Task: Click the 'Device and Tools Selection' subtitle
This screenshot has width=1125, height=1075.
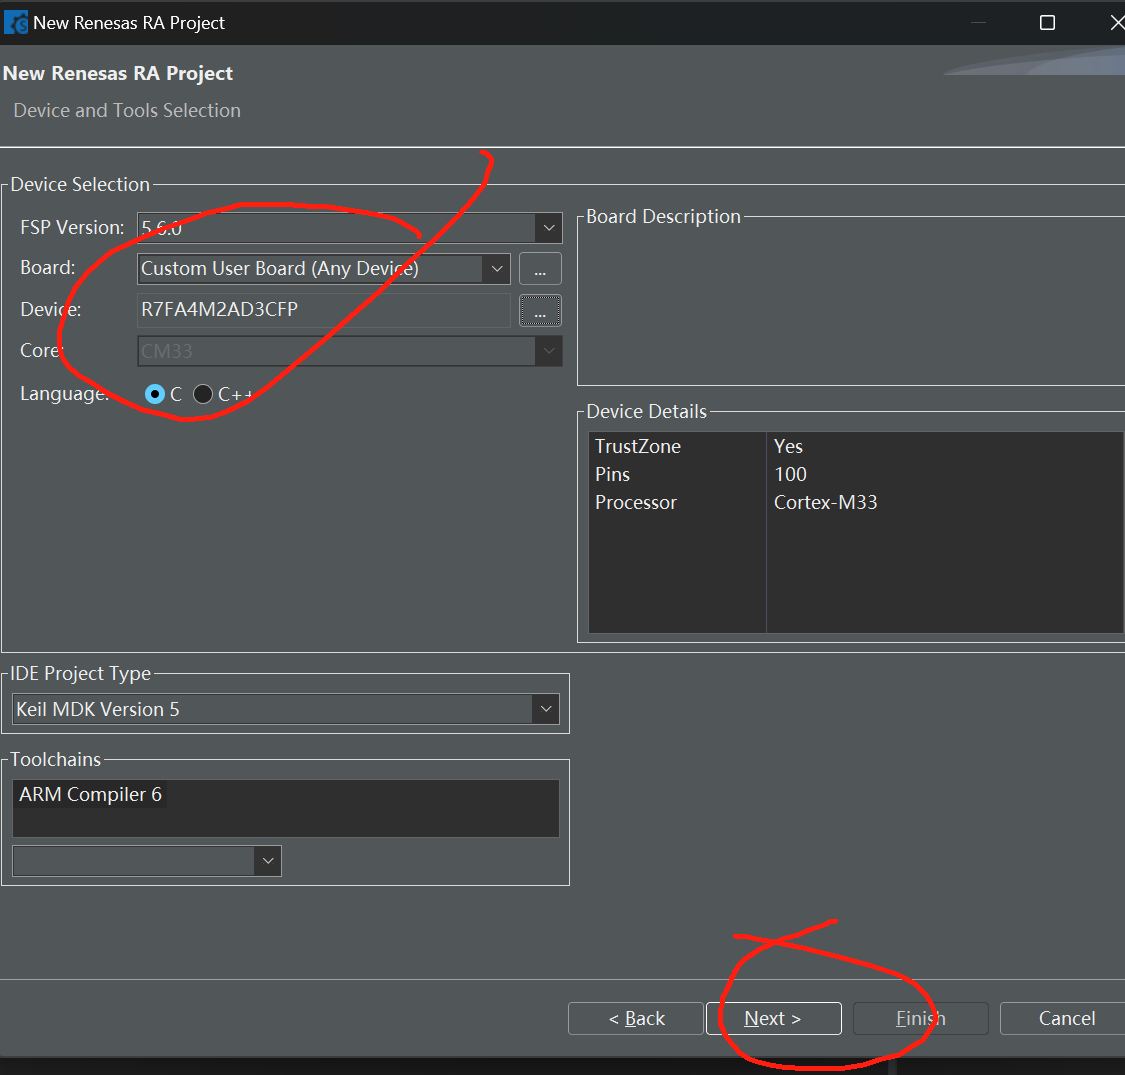Action: (127, 111)
